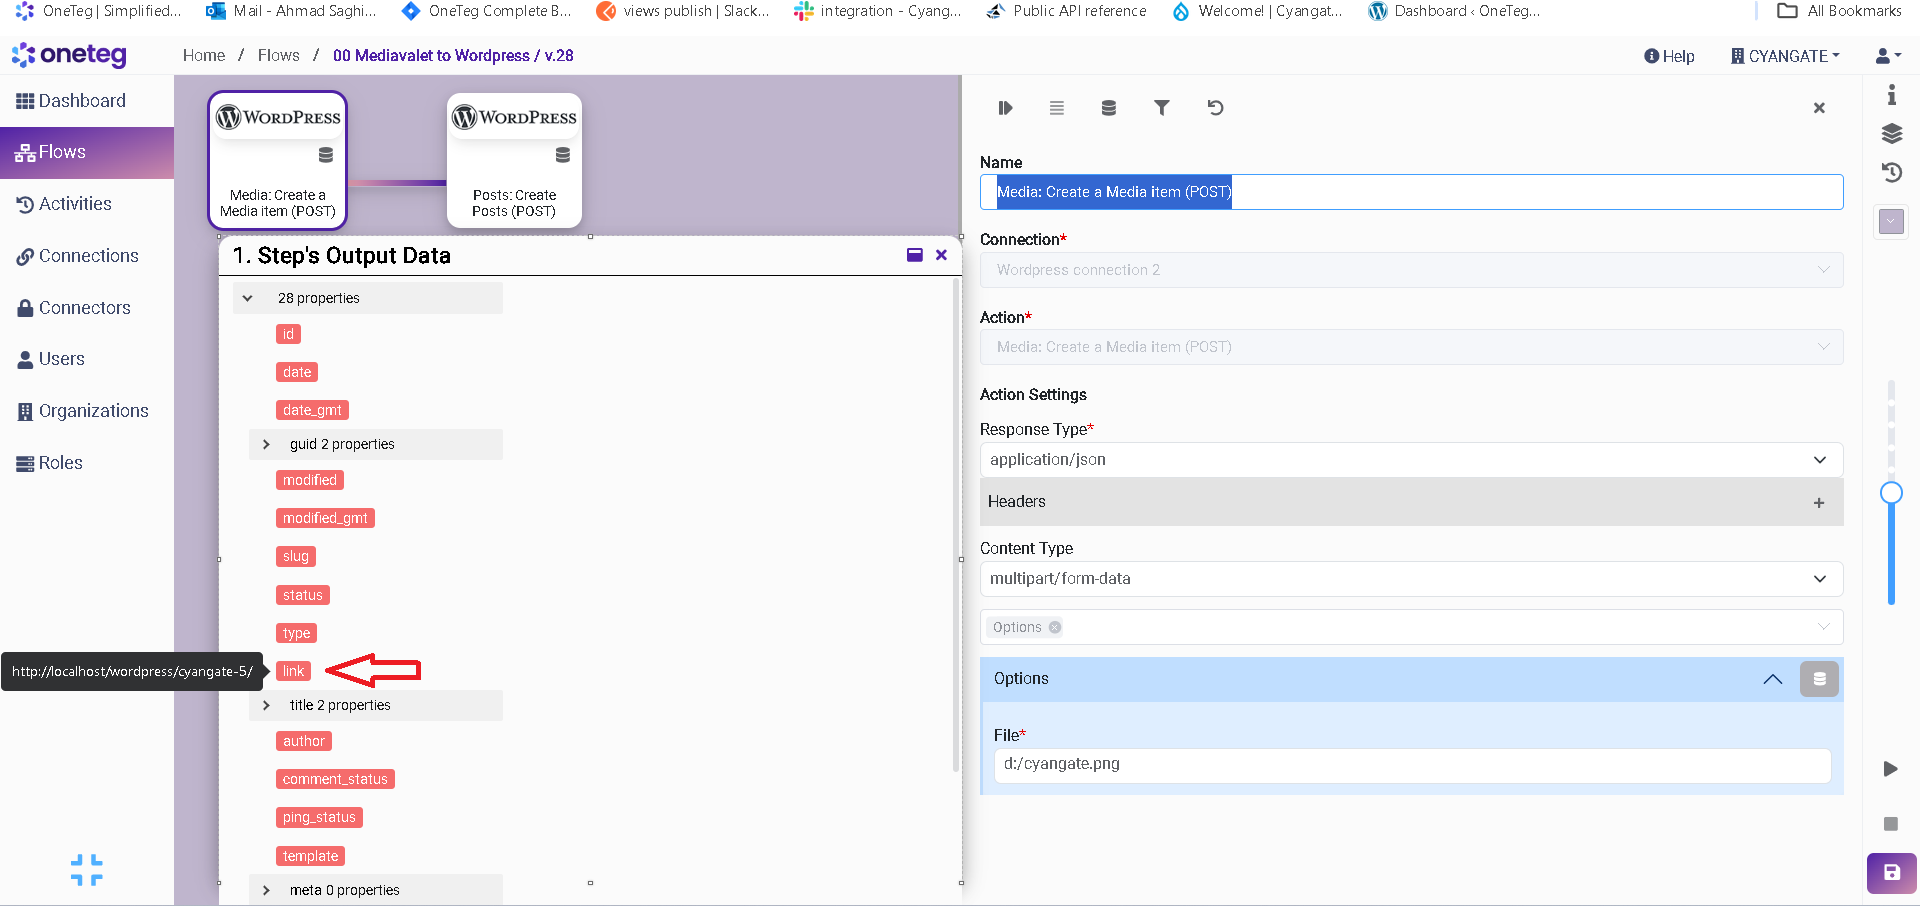1920x906 pixels.
Task: Open the Response Type dropdown
Action: pyautogui.click(x=1410, y=460)
